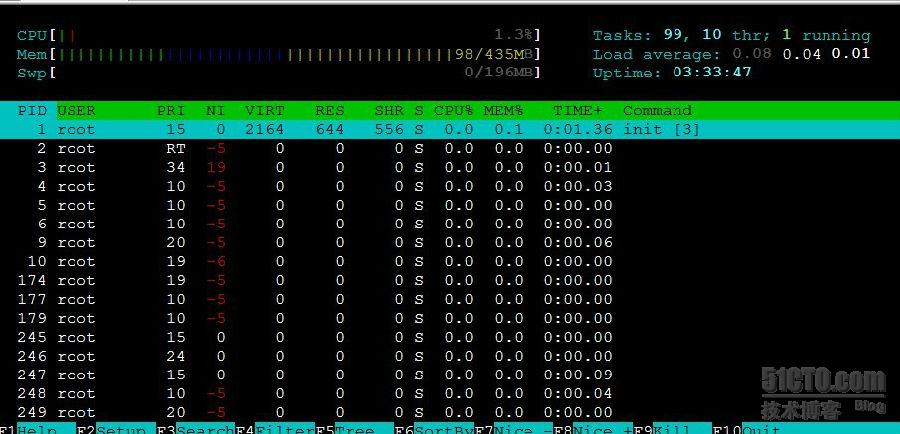This screenshot has width=900, height=434.
Task: Sort by the MEM% column header
Action: coord(503,110)
